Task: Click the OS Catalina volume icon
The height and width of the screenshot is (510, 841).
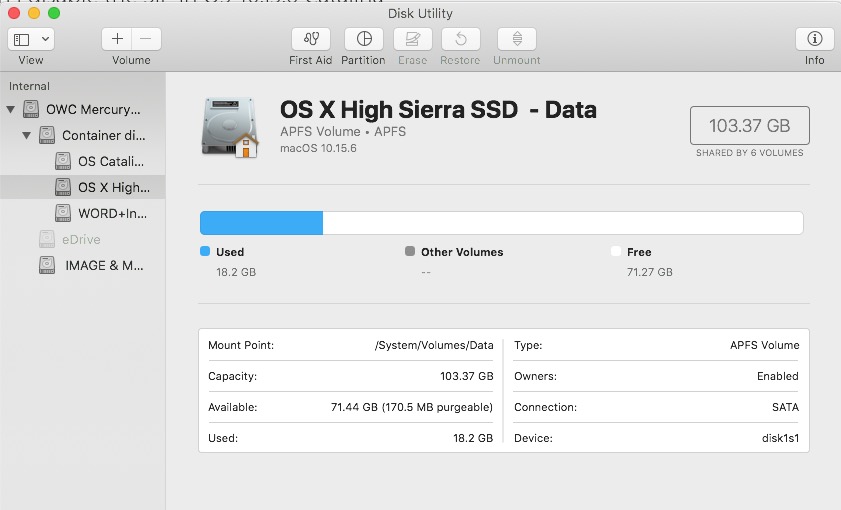Action: point(63,161)
